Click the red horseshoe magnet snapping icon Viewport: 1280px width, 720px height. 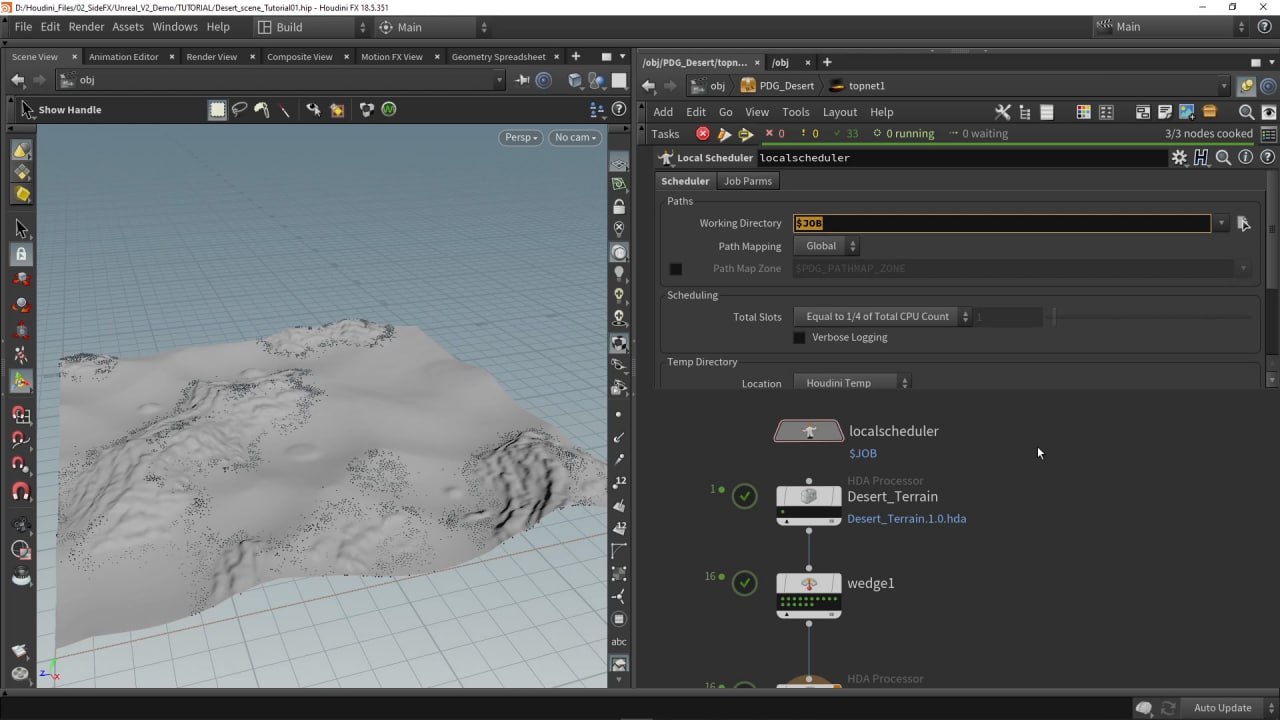[21, 491]
